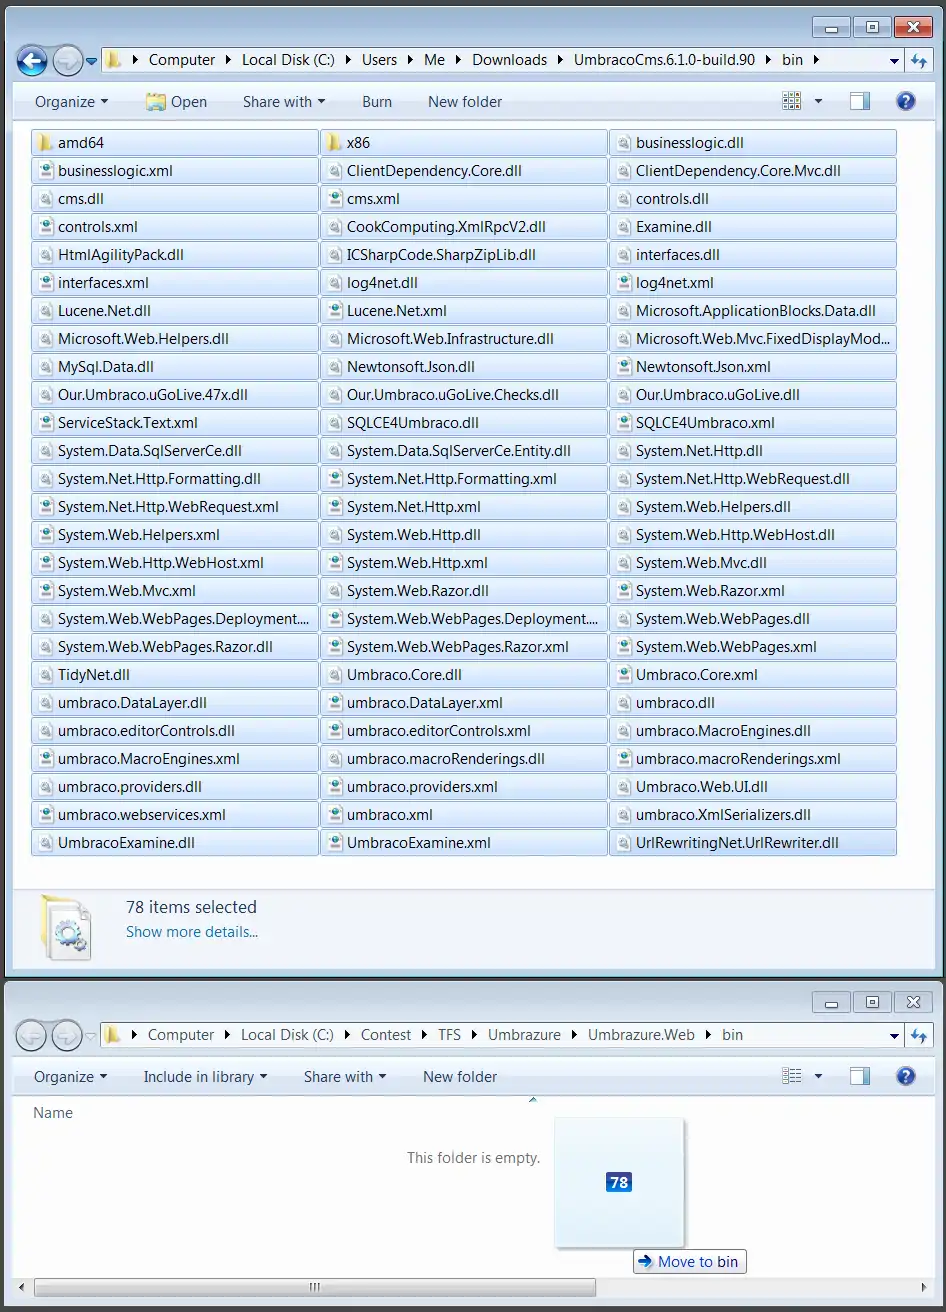Click New folder in the top window
Viewport: 946px width, 1312px height.
point(465,101)
